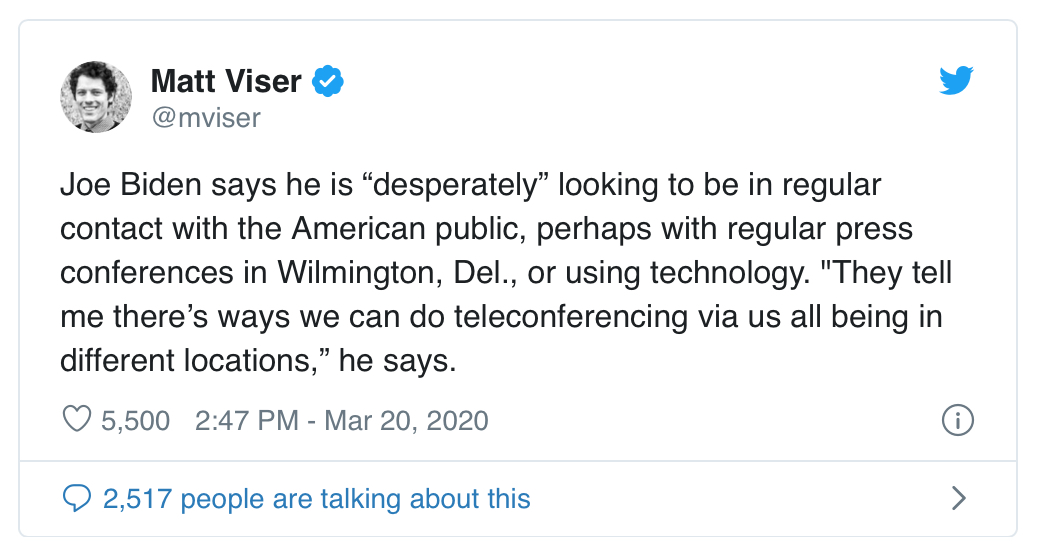
Task: Click the blue verified badge
Action: 328,81
